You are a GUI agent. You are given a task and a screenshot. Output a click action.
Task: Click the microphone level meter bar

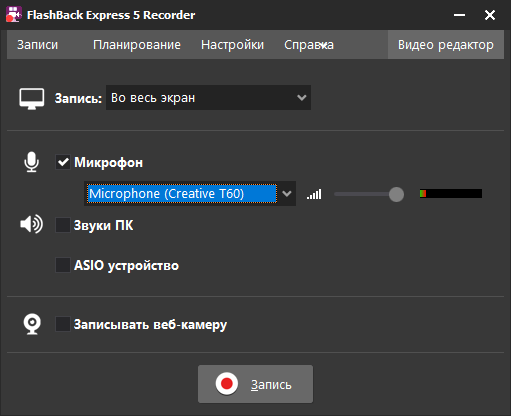451,194
